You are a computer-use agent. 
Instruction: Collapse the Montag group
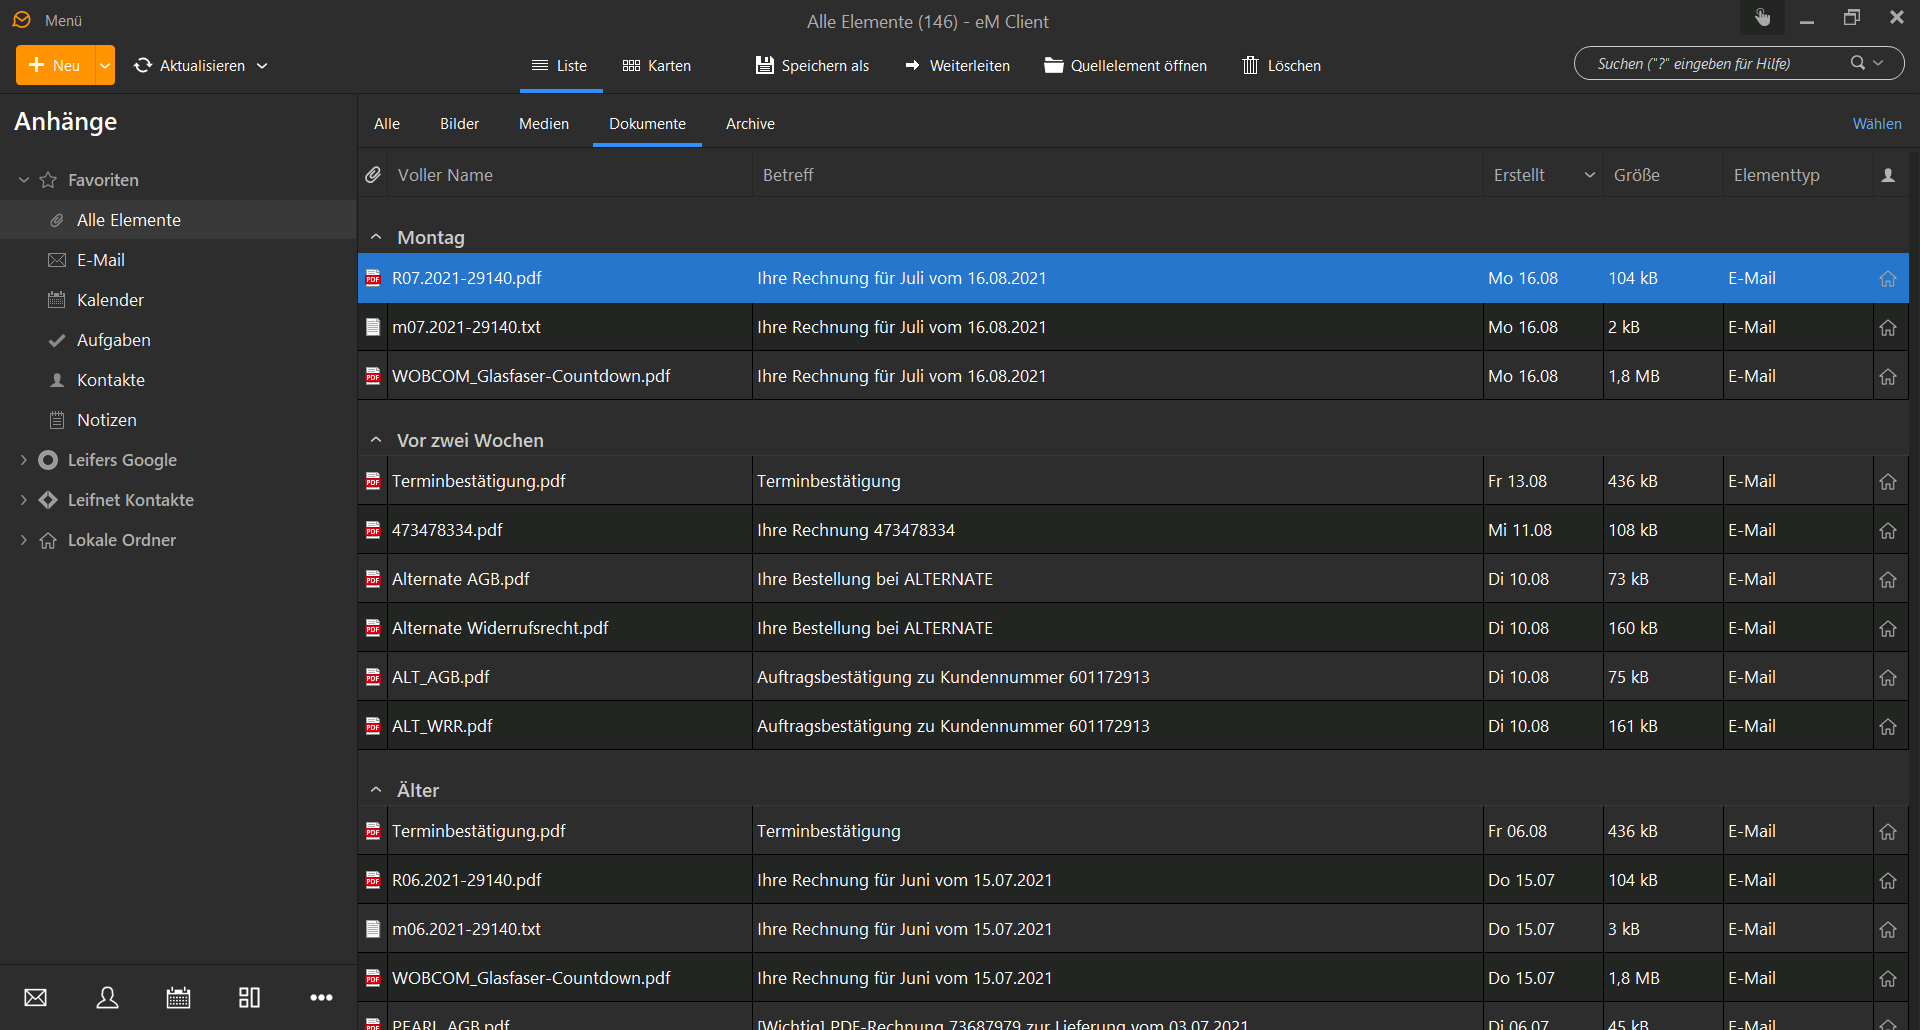pos(376,237)
